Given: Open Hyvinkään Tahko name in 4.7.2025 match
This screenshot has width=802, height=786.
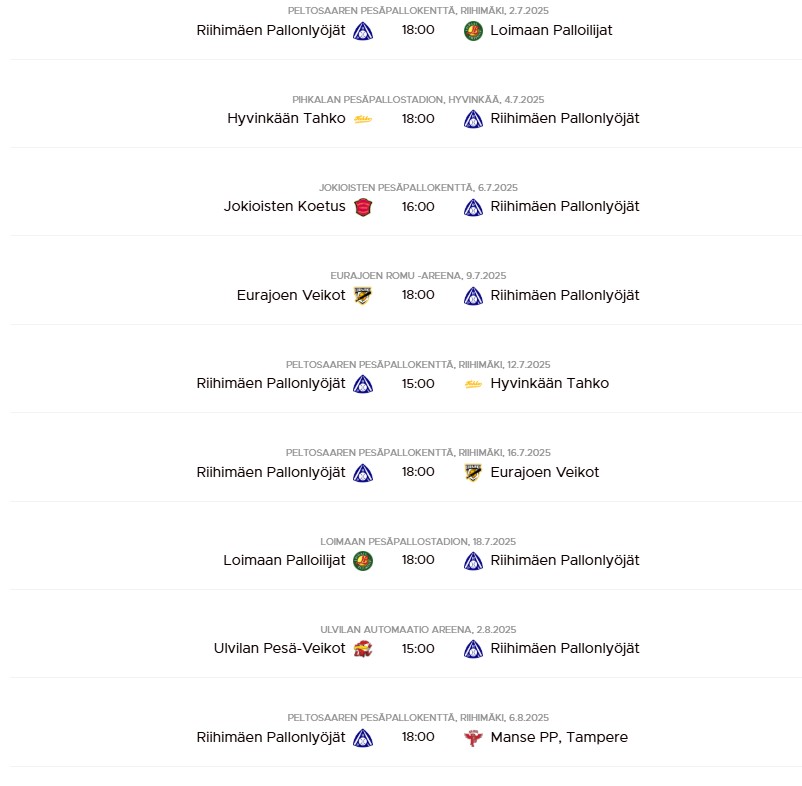Looking at the screenshot, I should (286, 118).
